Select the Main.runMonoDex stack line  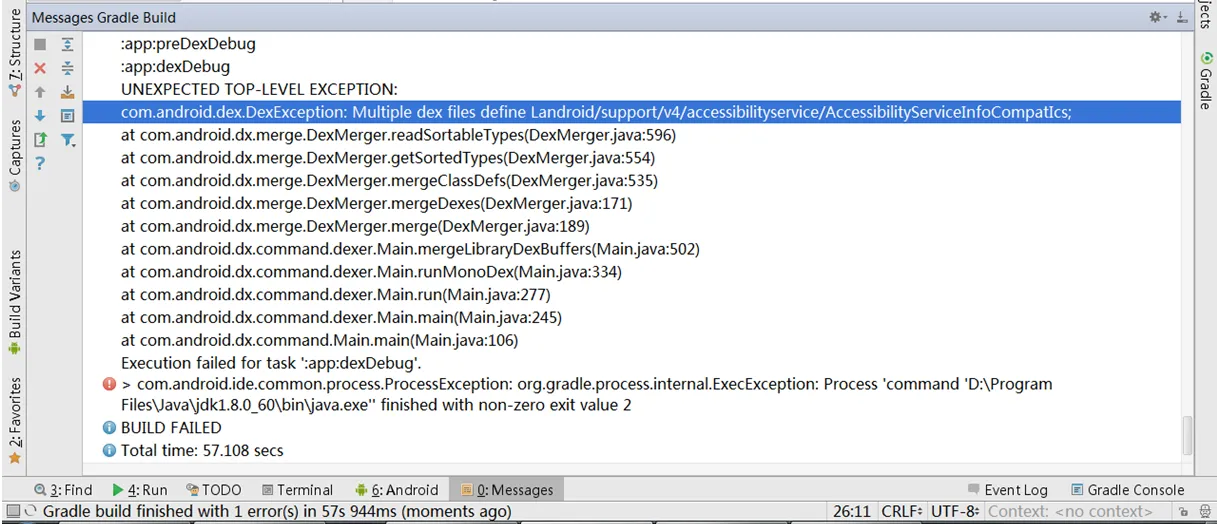371,272
